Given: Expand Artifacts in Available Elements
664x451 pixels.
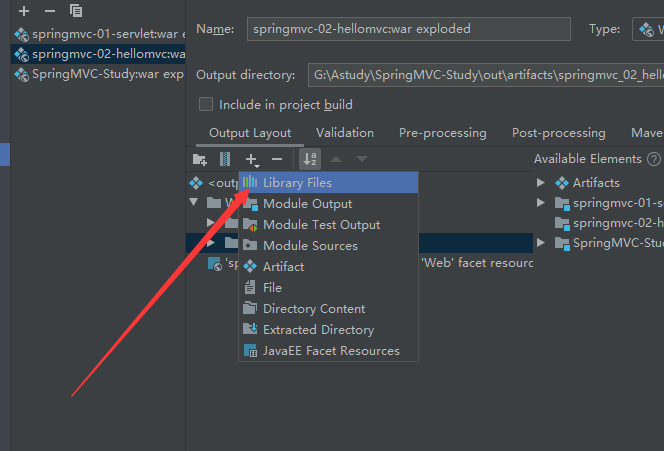Looking at the screenshot, I should [x=541, y=183].
